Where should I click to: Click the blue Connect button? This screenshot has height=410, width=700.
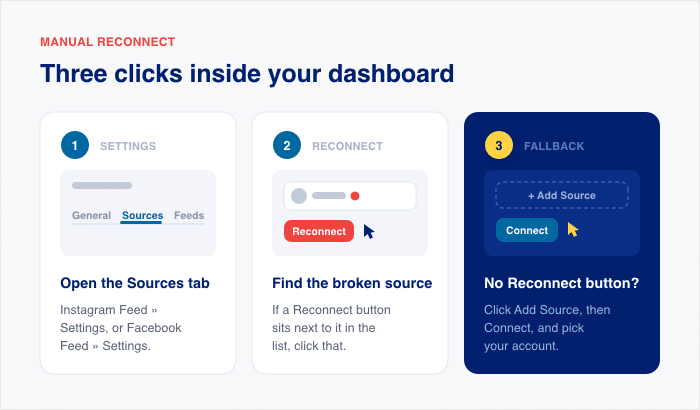[527, 230]
